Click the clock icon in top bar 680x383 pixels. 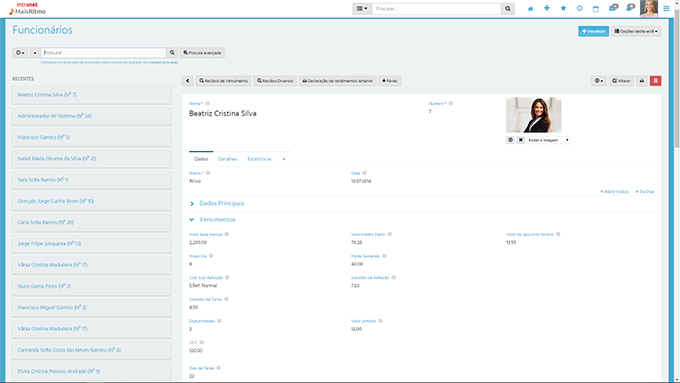(x=579, y=8)
